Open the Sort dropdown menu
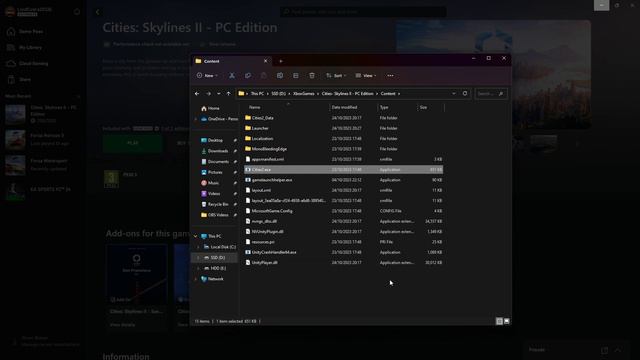The width and height of the screenshot is (640, 360). [336, 76]
